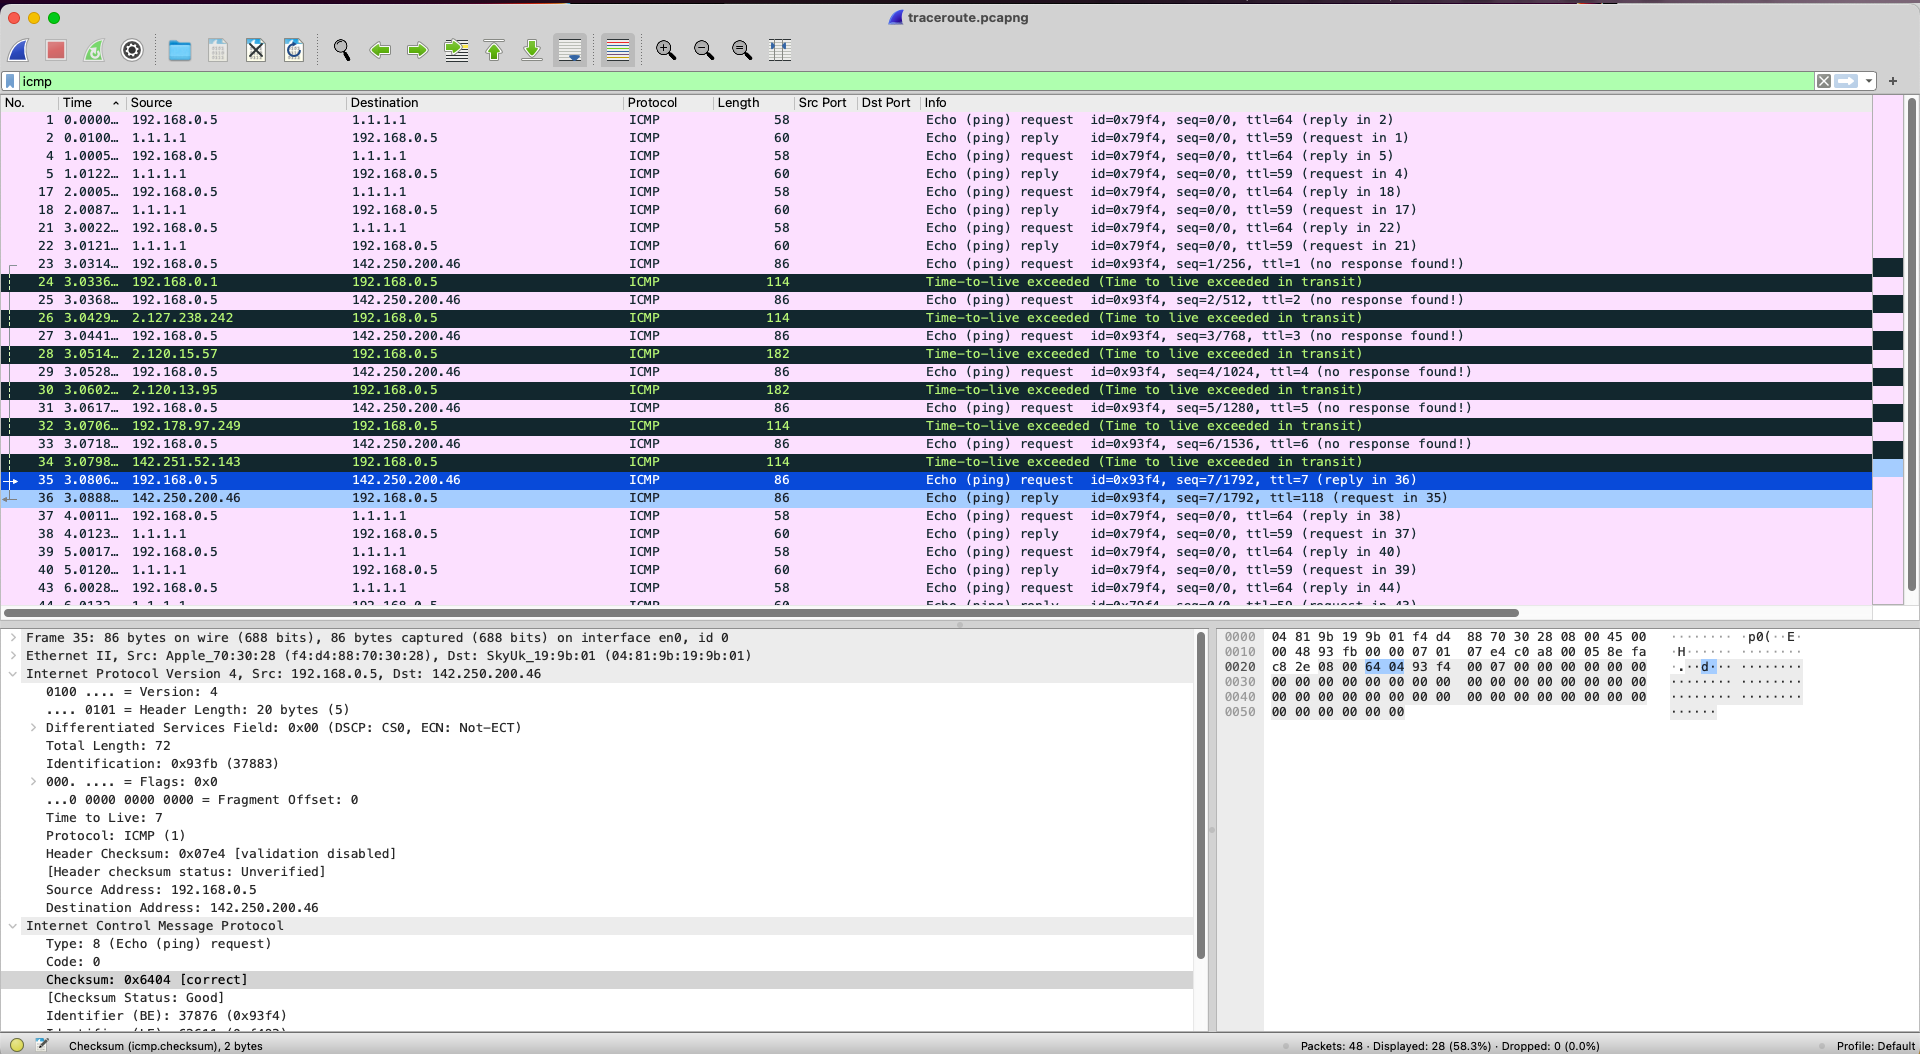Go back in packet history

380,50
